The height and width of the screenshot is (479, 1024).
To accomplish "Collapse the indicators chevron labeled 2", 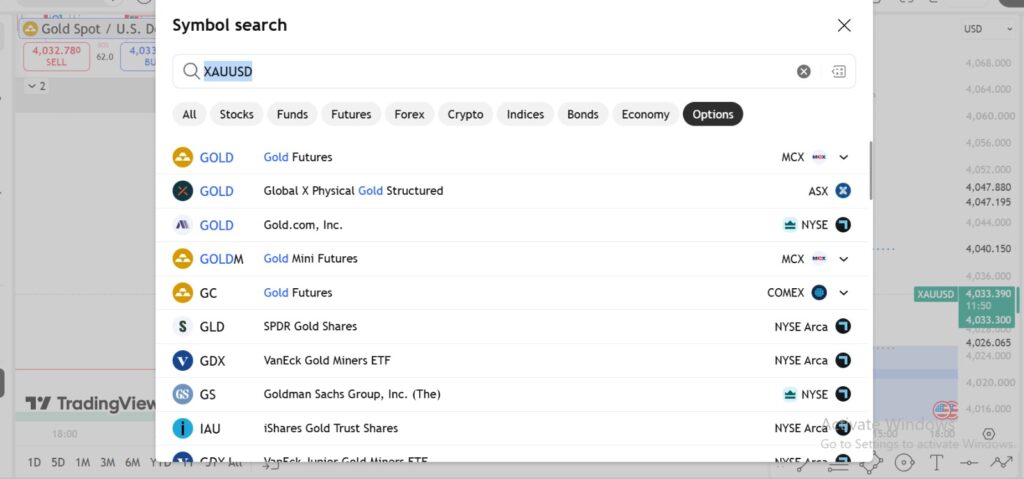I will (37, 86).
